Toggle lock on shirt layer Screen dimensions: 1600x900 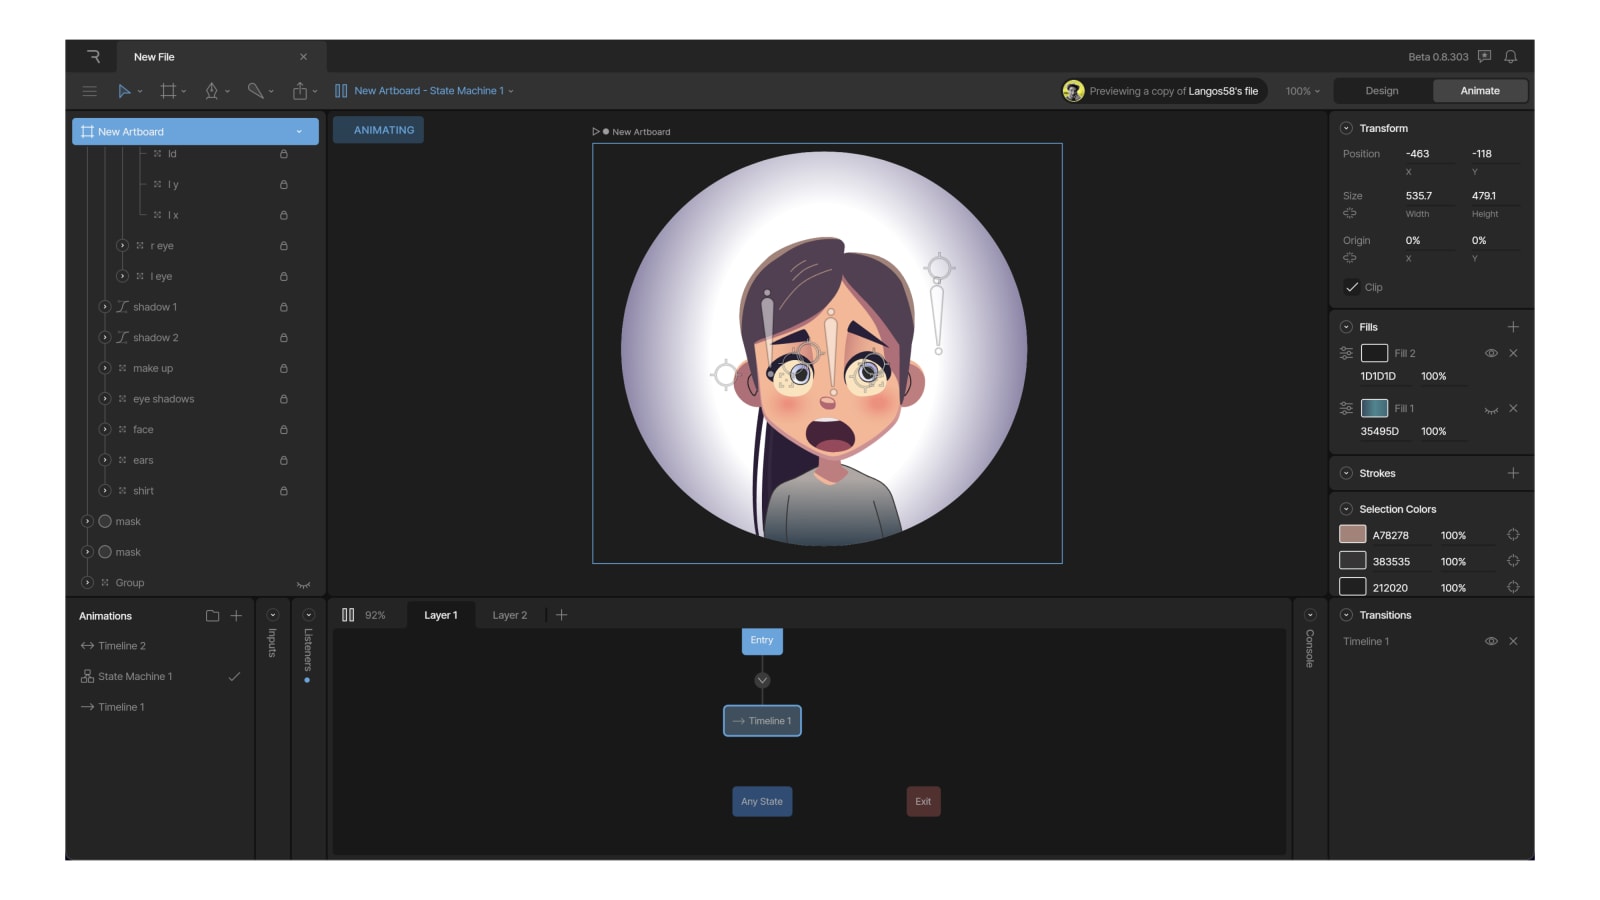point(284,491)
